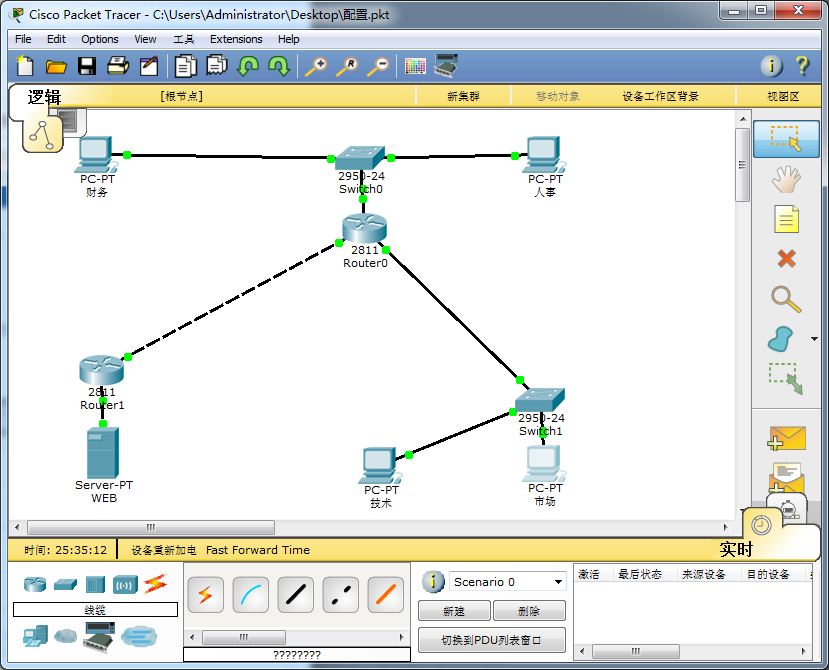Pick the automatic connection lightning cable
829x670 pixels.
coord(206,595)
